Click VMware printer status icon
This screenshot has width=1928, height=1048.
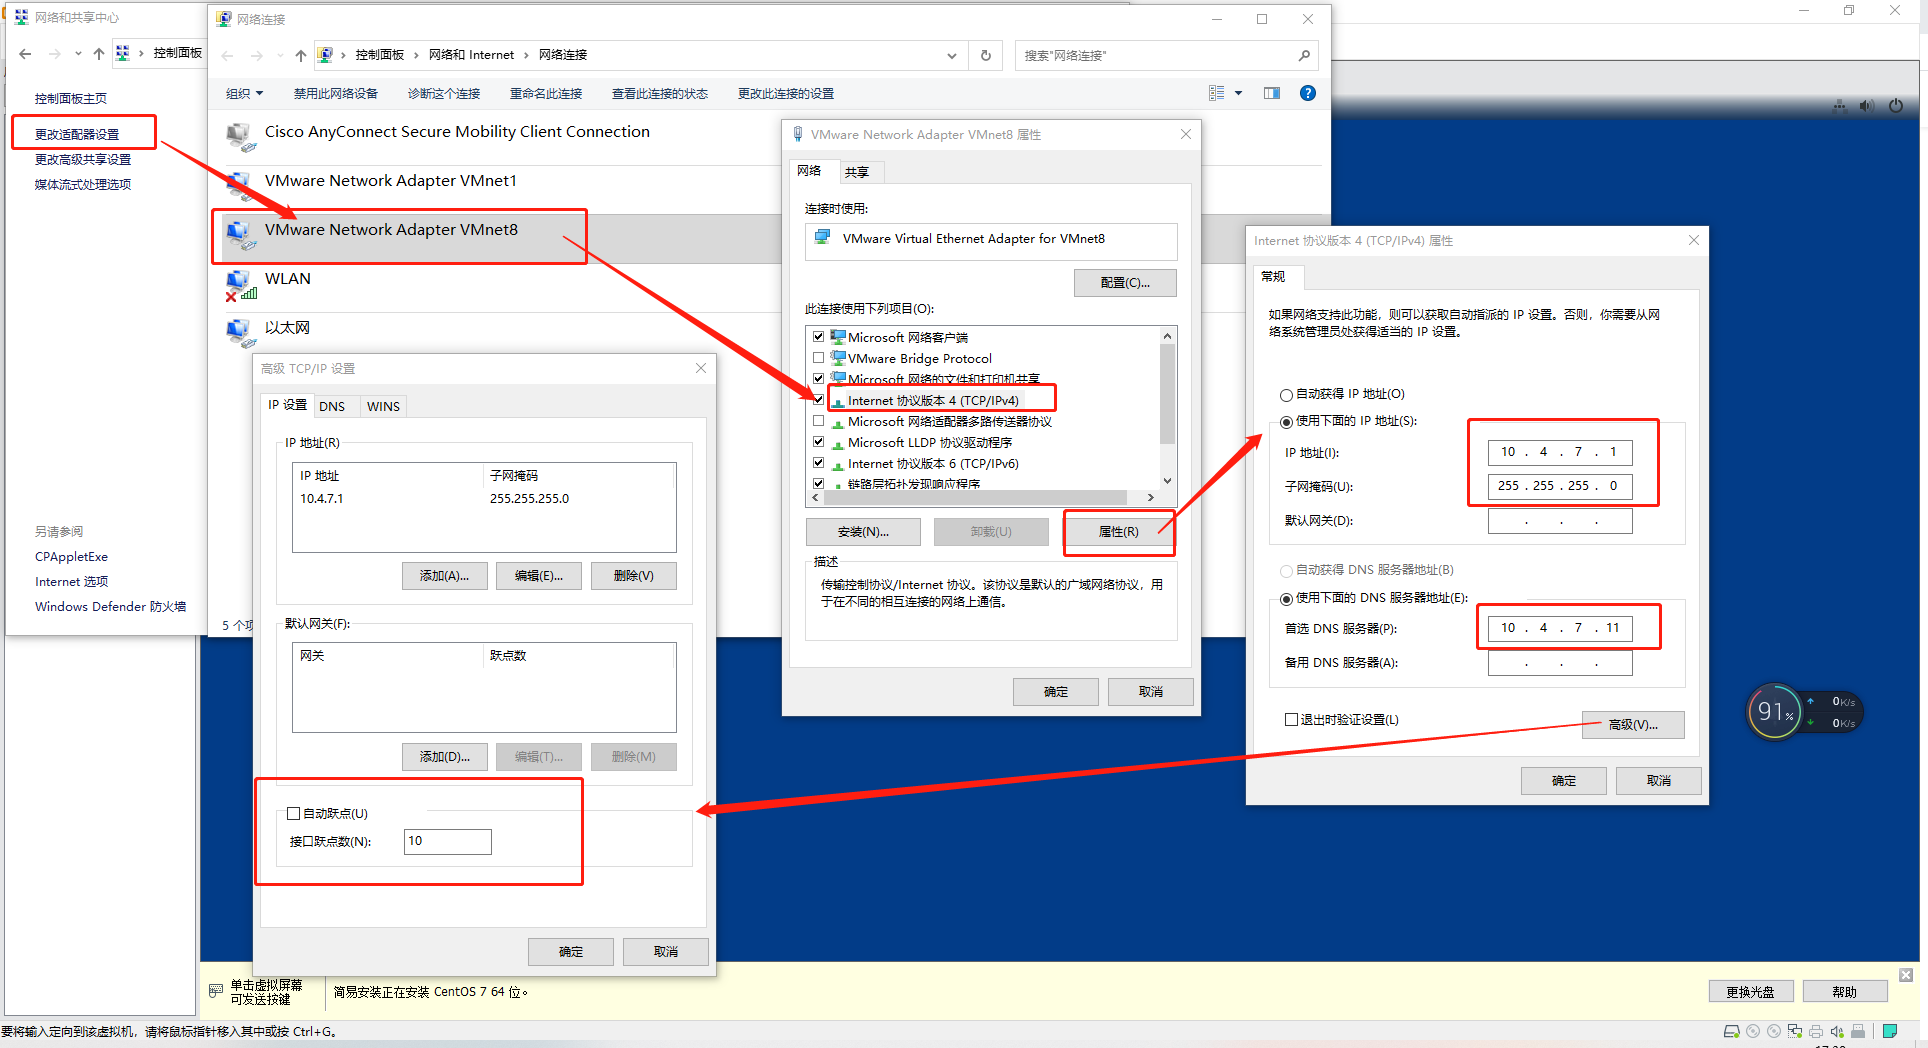coord(1816,1031)
